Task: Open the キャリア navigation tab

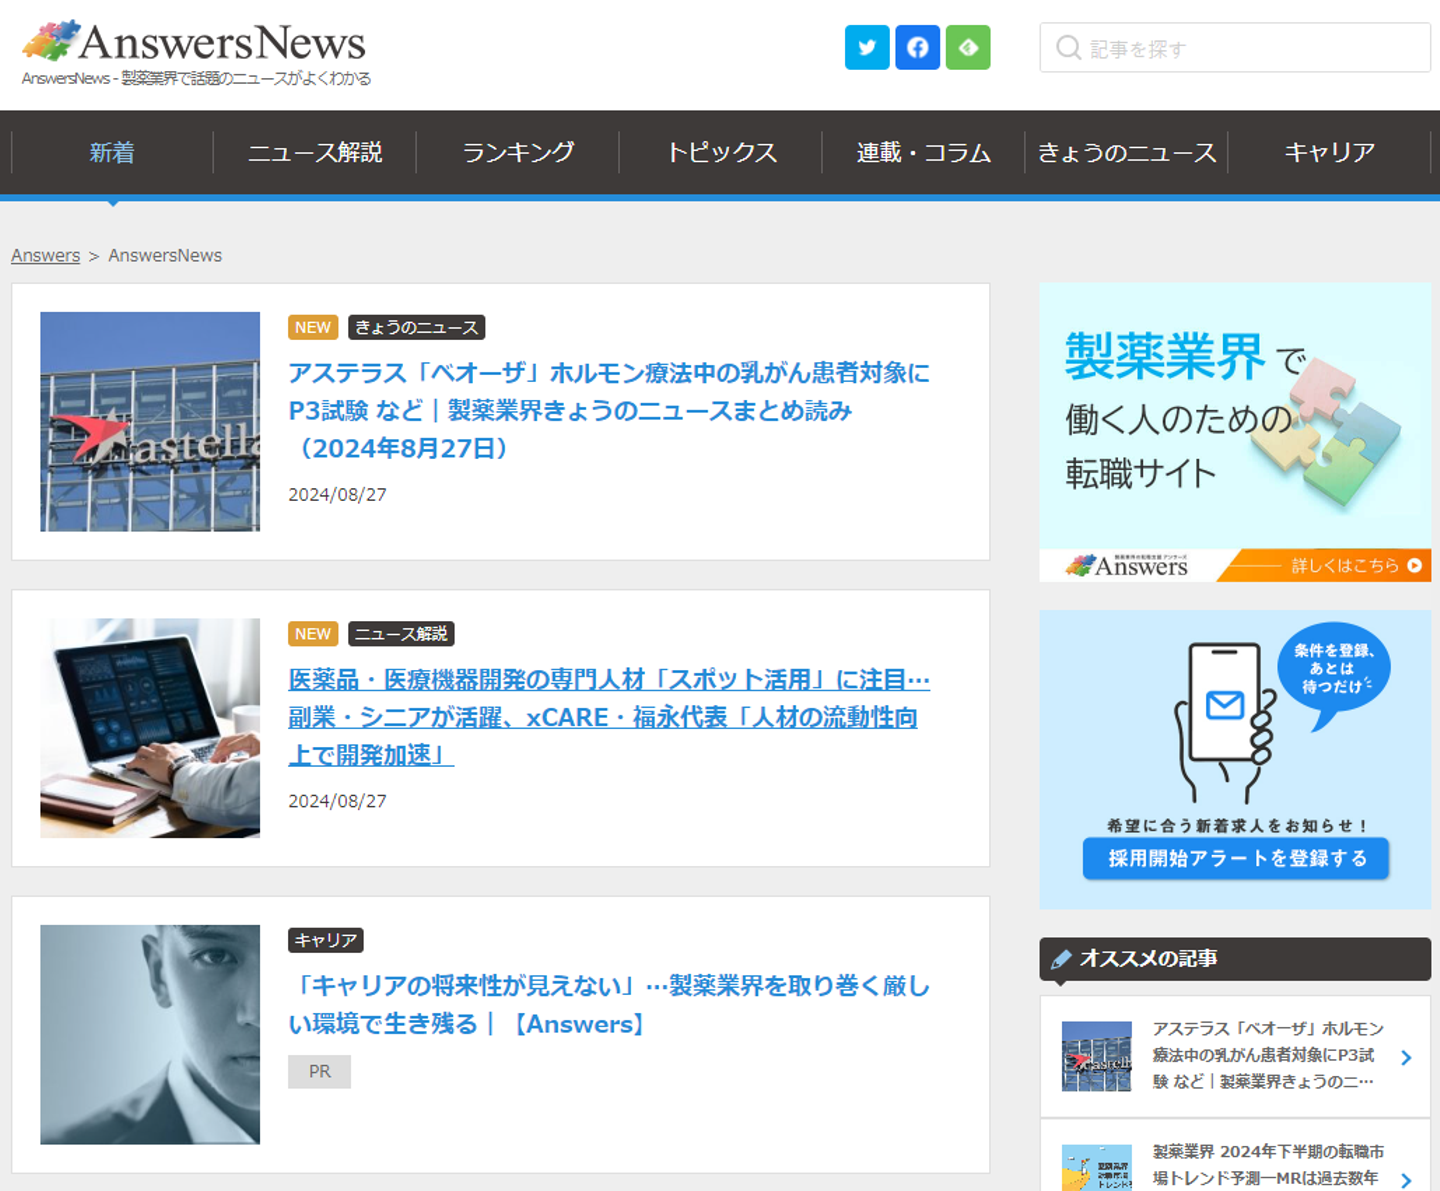Action: [x=1330, y=152]
